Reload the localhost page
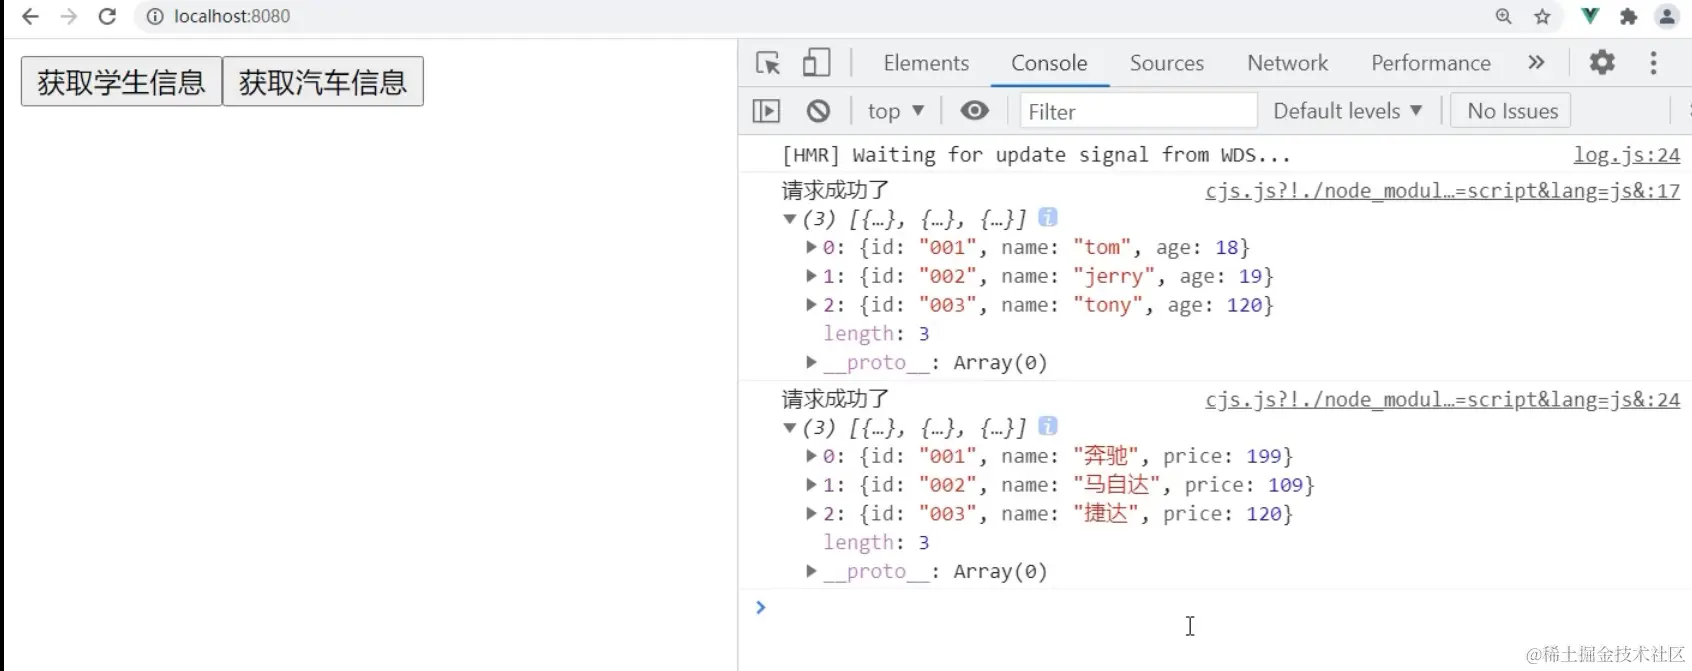1692x671 pixels. click(107, 16)
